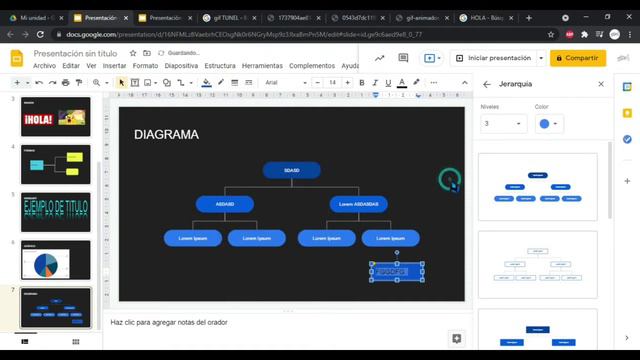Click the Google Slides home logo
The height and width of the screenshot is (360, 640).
(x=17, y=58)
